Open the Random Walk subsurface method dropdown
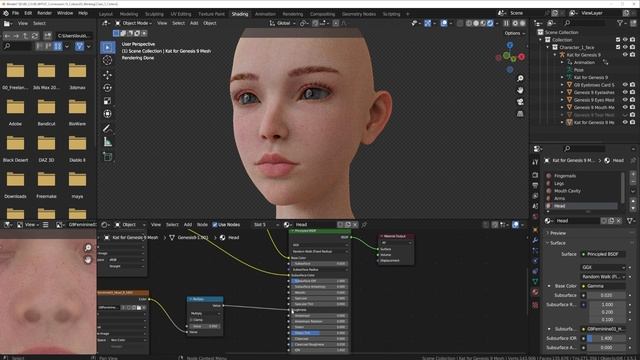 603,276
